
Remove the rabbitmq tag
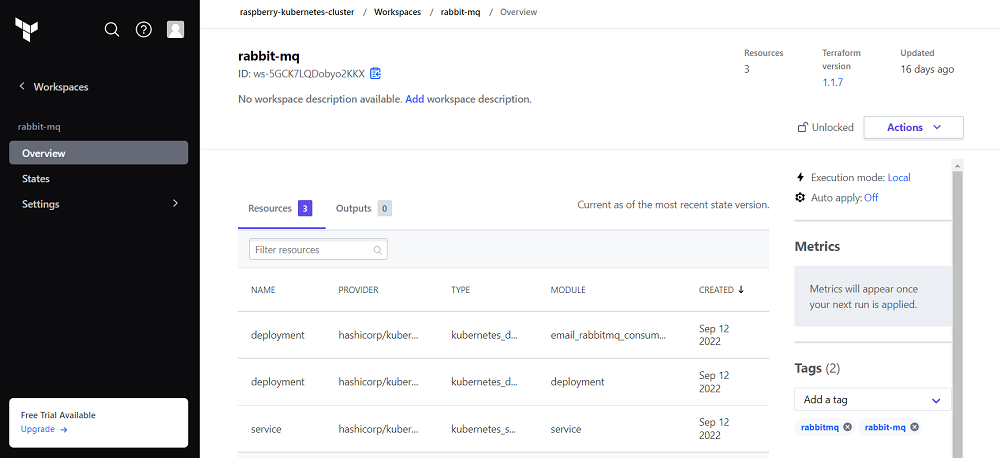click(x=847, y=427)
